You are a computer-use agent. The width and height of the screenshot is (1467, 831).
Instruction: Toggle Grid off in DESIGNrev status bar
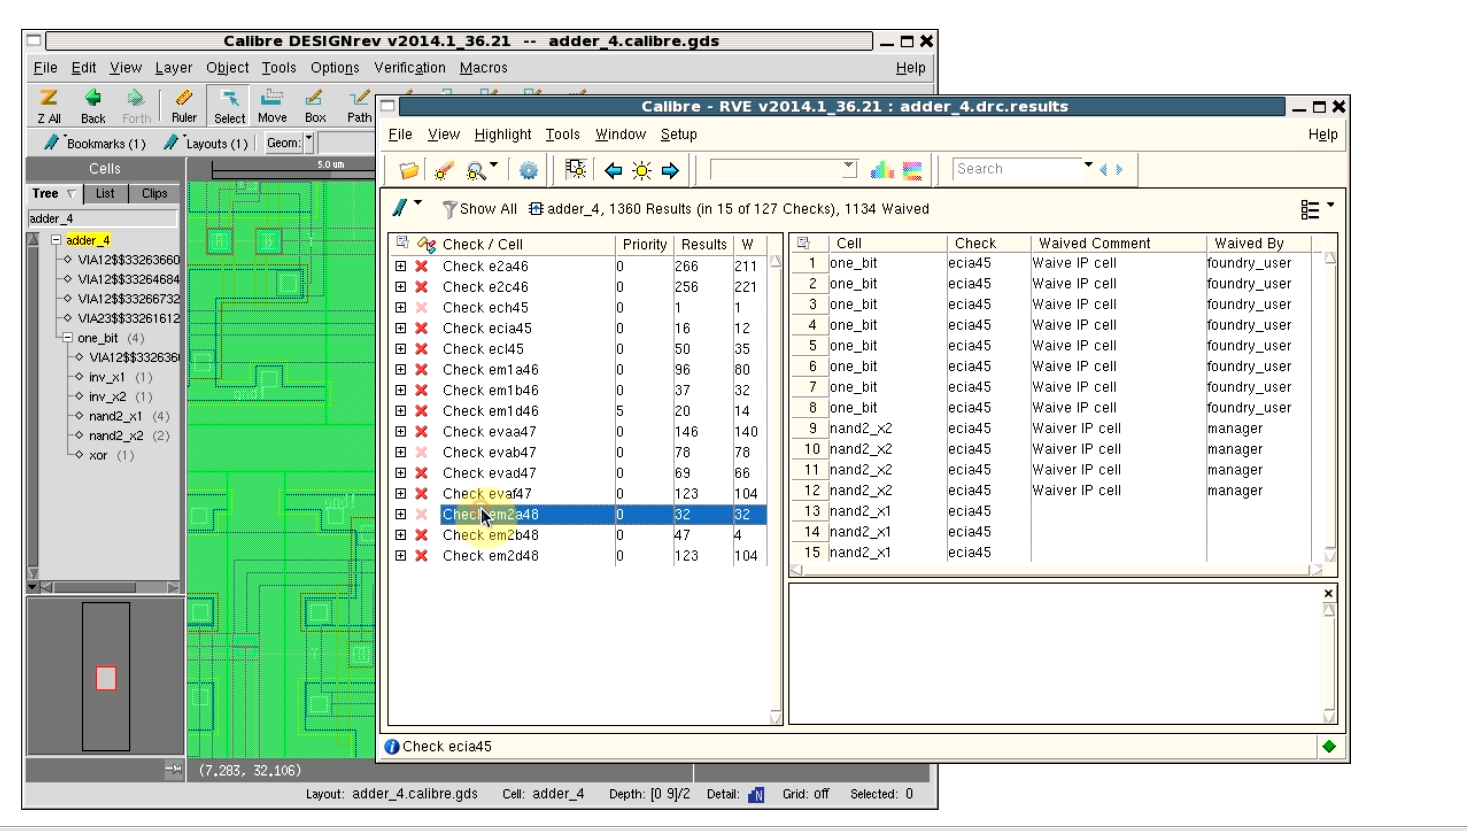click(x=806, y=794)
